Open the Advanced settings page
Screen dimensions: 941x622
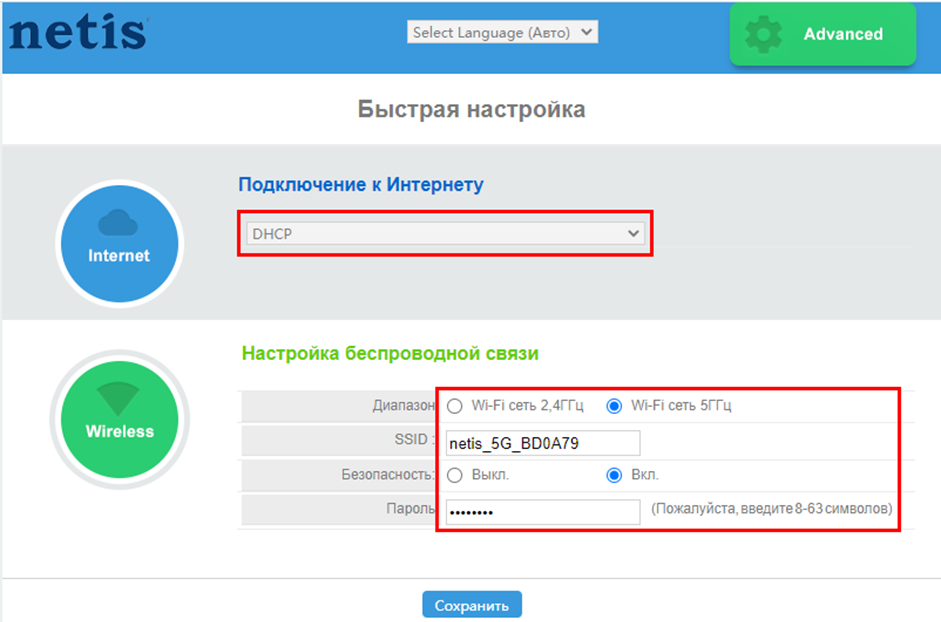823,34
